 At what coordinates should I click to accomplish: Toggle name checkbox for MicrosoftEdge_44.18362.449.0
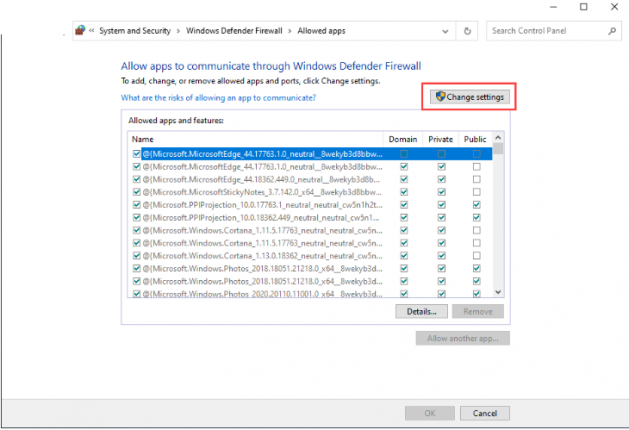(x=136, y=179)
